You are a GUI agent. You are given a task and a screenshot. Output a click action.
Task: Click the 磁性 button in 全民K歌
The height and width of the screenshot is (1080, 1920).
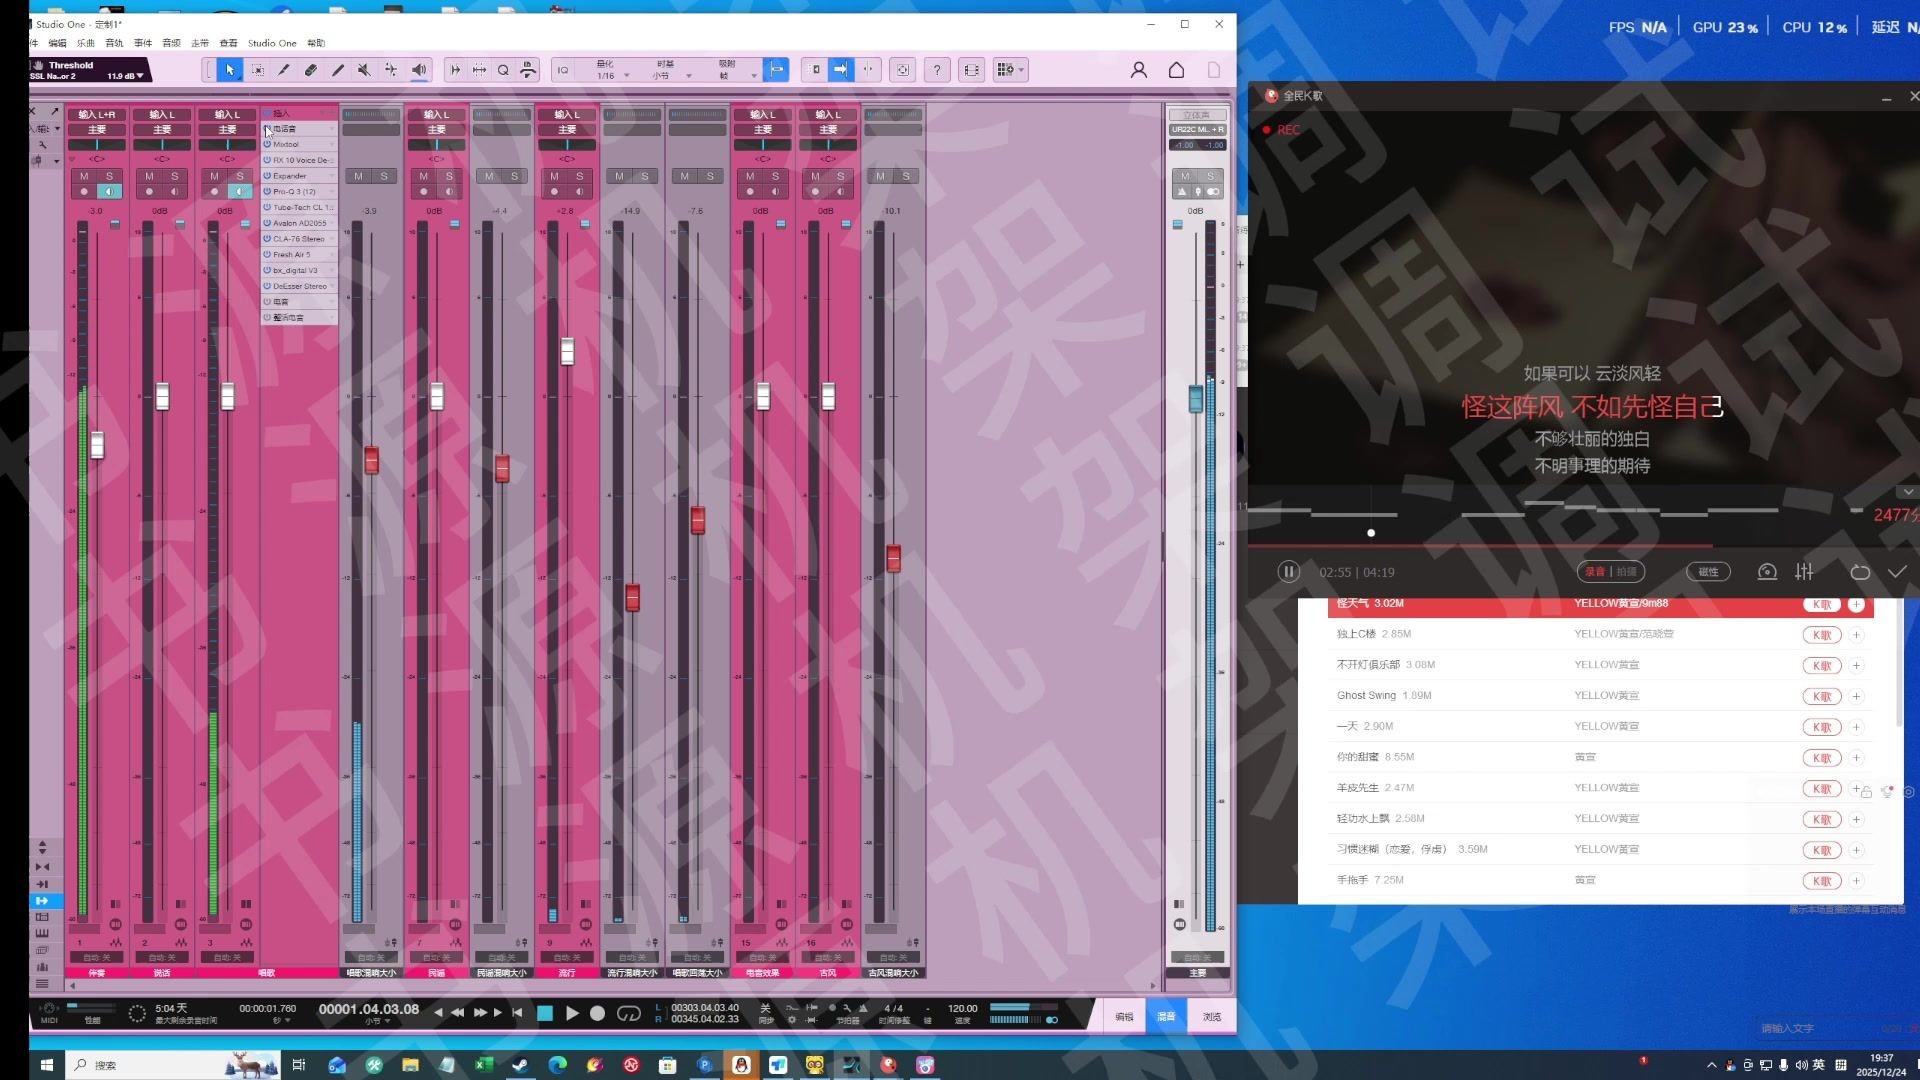[x=1708, y=572]
